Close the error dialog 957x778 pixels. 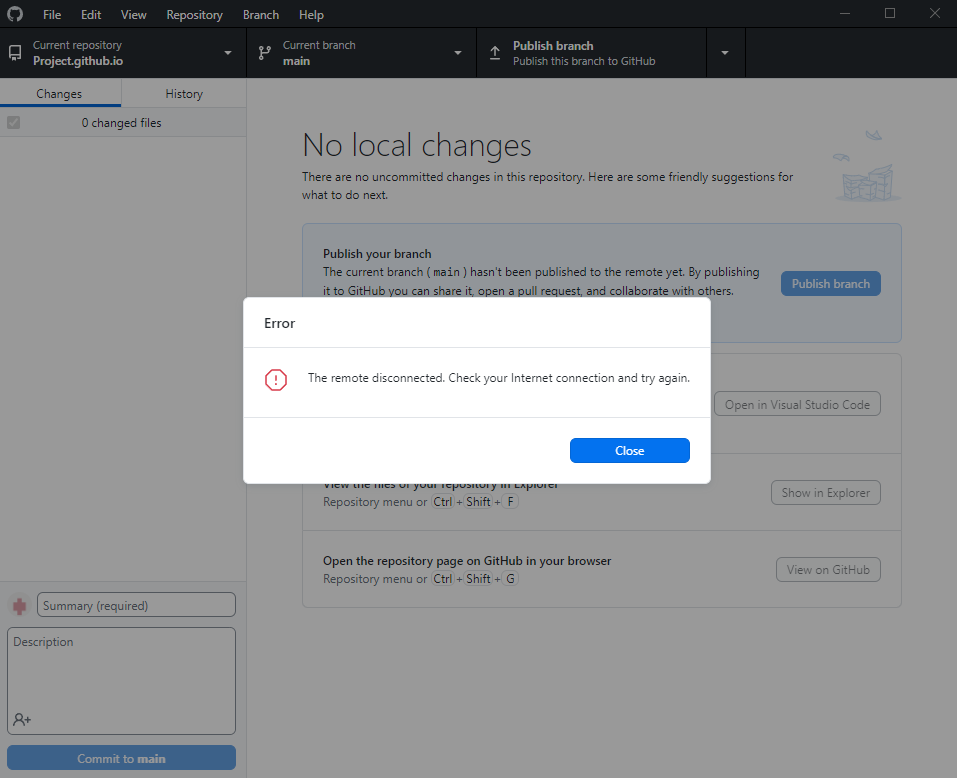[629, 450]
